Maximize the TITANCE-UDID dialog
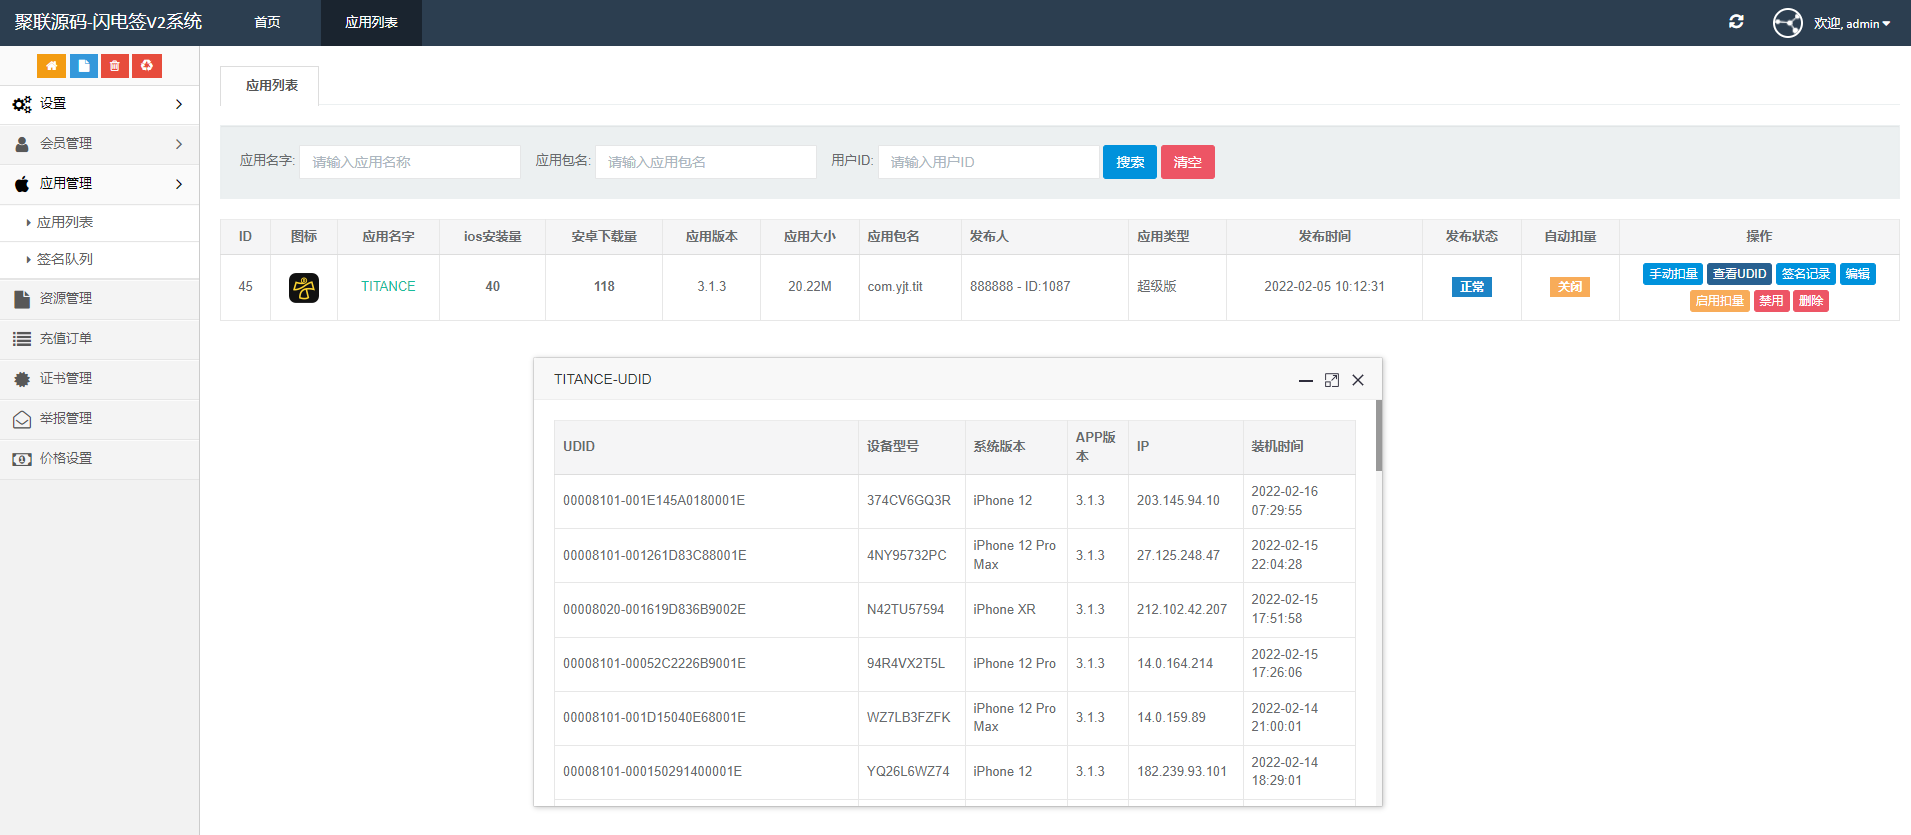 1332,380
